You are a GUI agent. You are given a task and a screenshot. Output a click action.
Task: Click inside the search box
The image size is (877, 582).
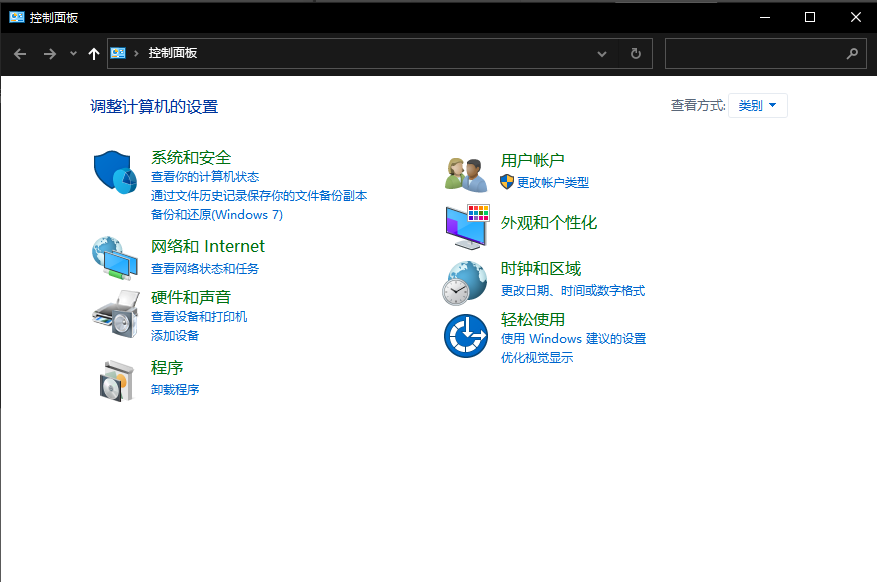tap(765, 53)
